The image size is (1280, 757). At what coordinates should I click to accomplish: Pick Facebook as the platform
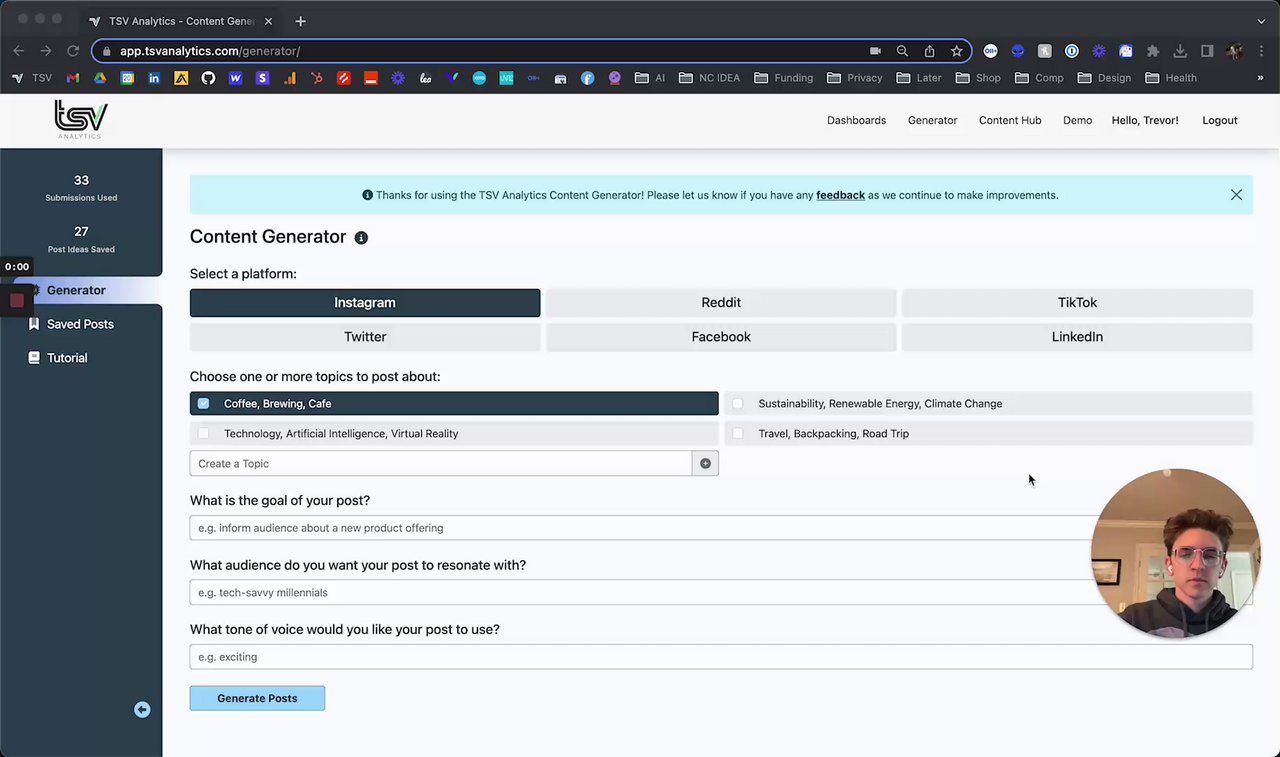[721, 337]
